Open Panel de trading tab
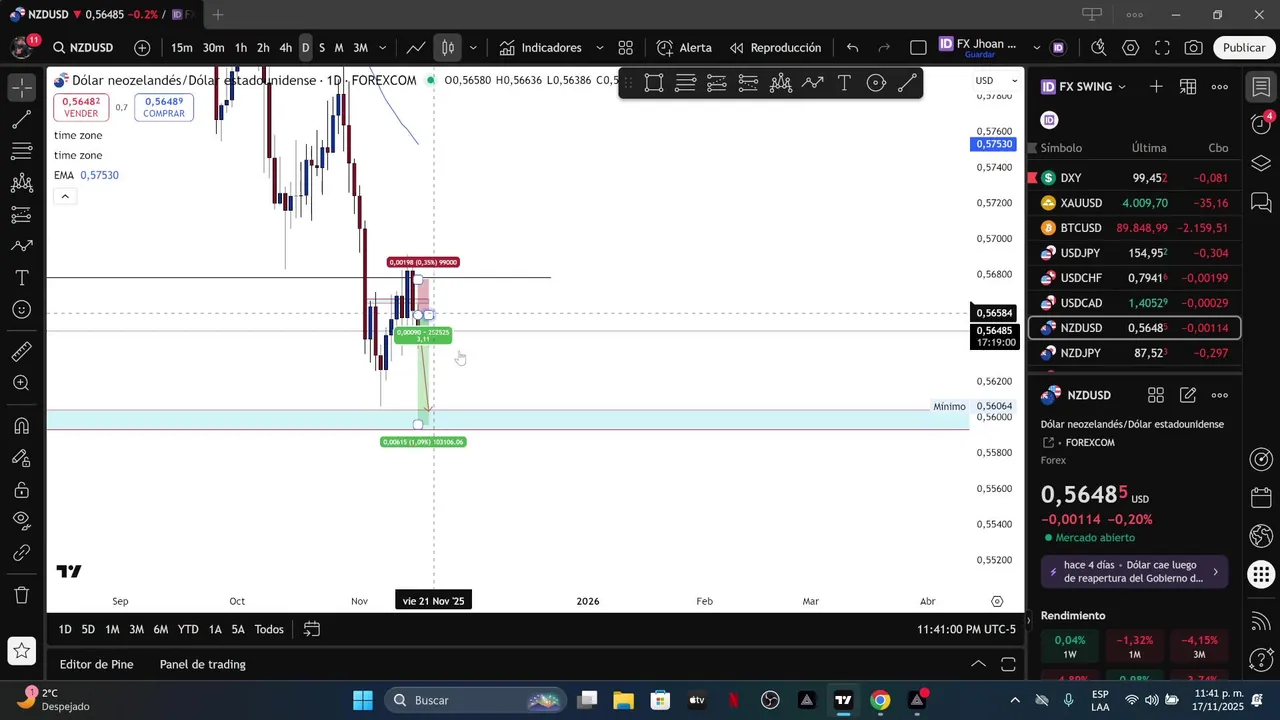This screenshot has width=1280, height=720. coord(203,664)
